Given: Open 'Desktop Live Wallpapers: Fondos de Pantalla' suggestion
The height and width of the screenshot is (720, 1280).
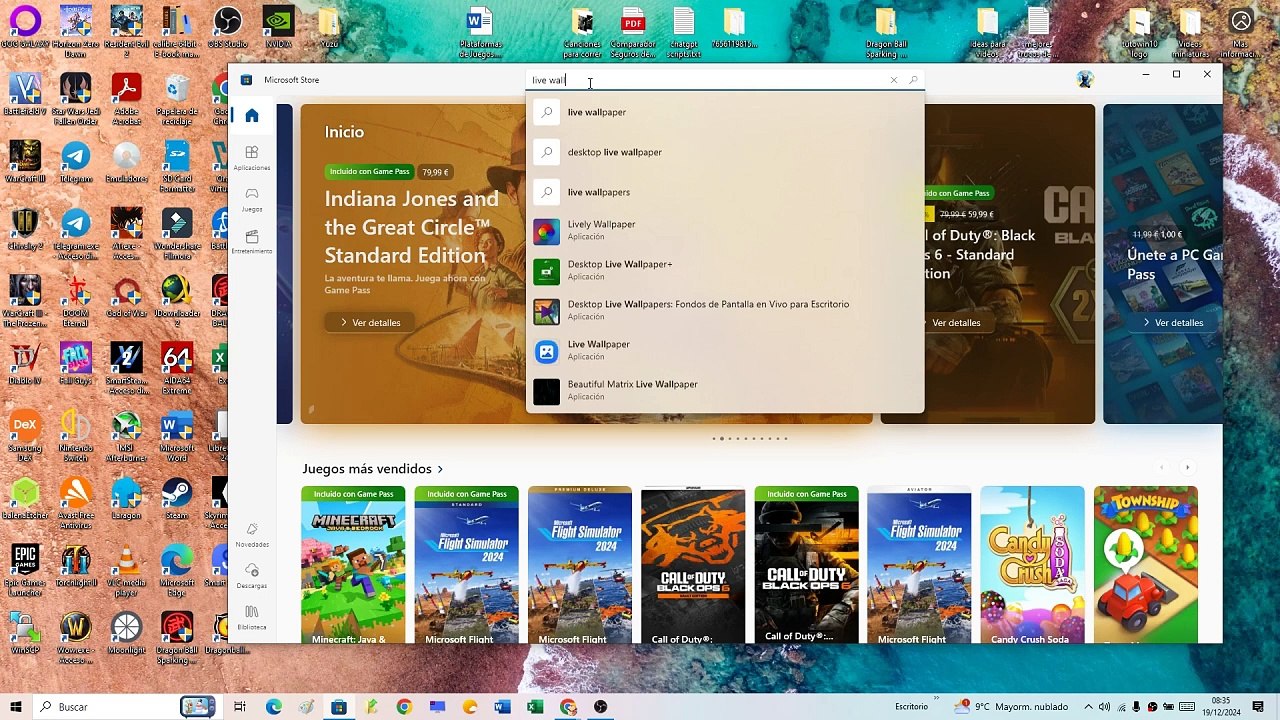Looking at the screenshot, I should 725,310.
